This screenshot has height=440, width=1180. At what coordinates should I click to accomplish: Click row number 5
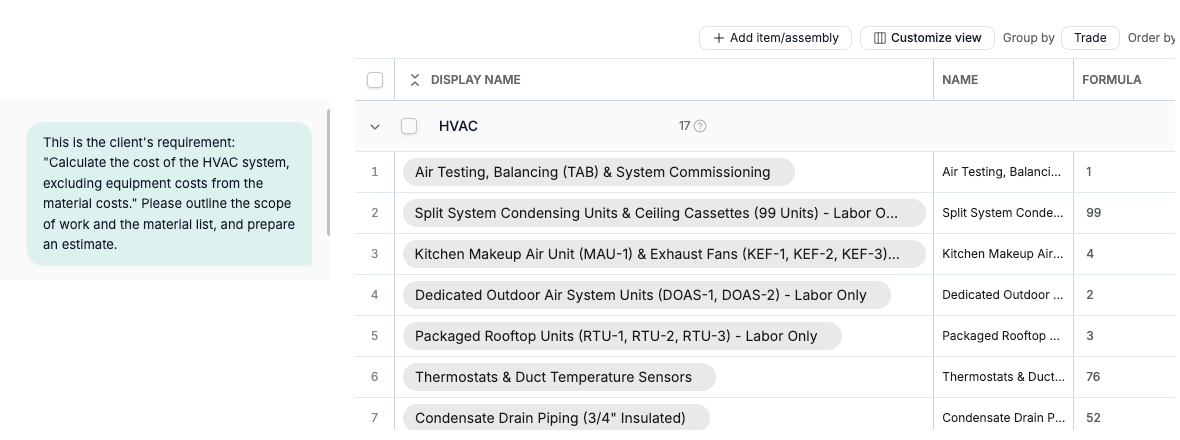[x=374, y=336]
